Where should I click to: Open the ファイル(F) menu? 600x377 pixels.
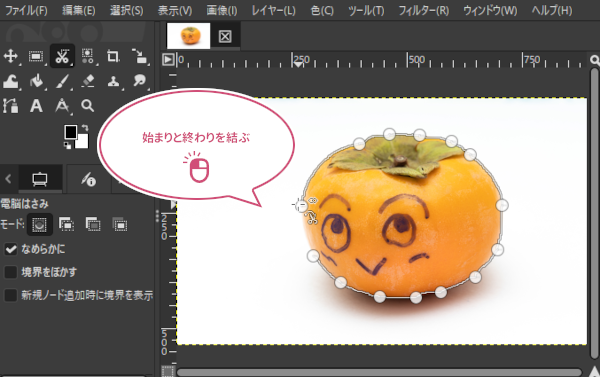(x=26, y=10)
